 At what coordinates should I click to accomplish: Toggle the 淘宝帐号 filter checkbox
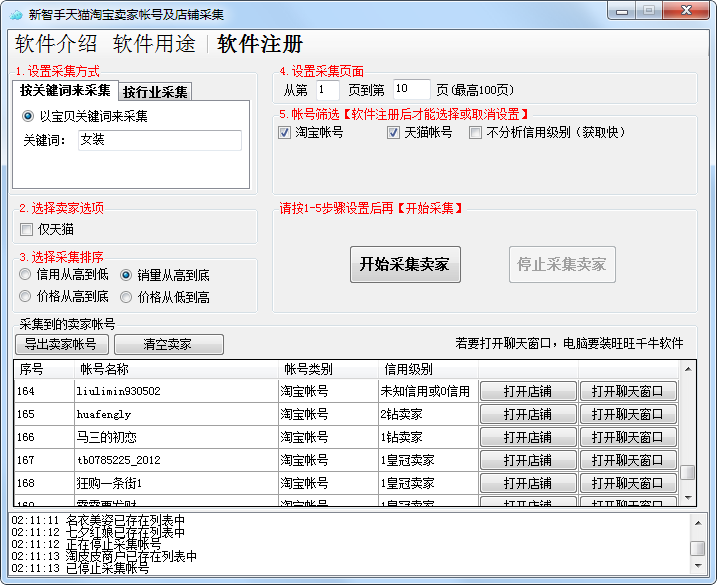pyautogui.click(x=285, y=132)
